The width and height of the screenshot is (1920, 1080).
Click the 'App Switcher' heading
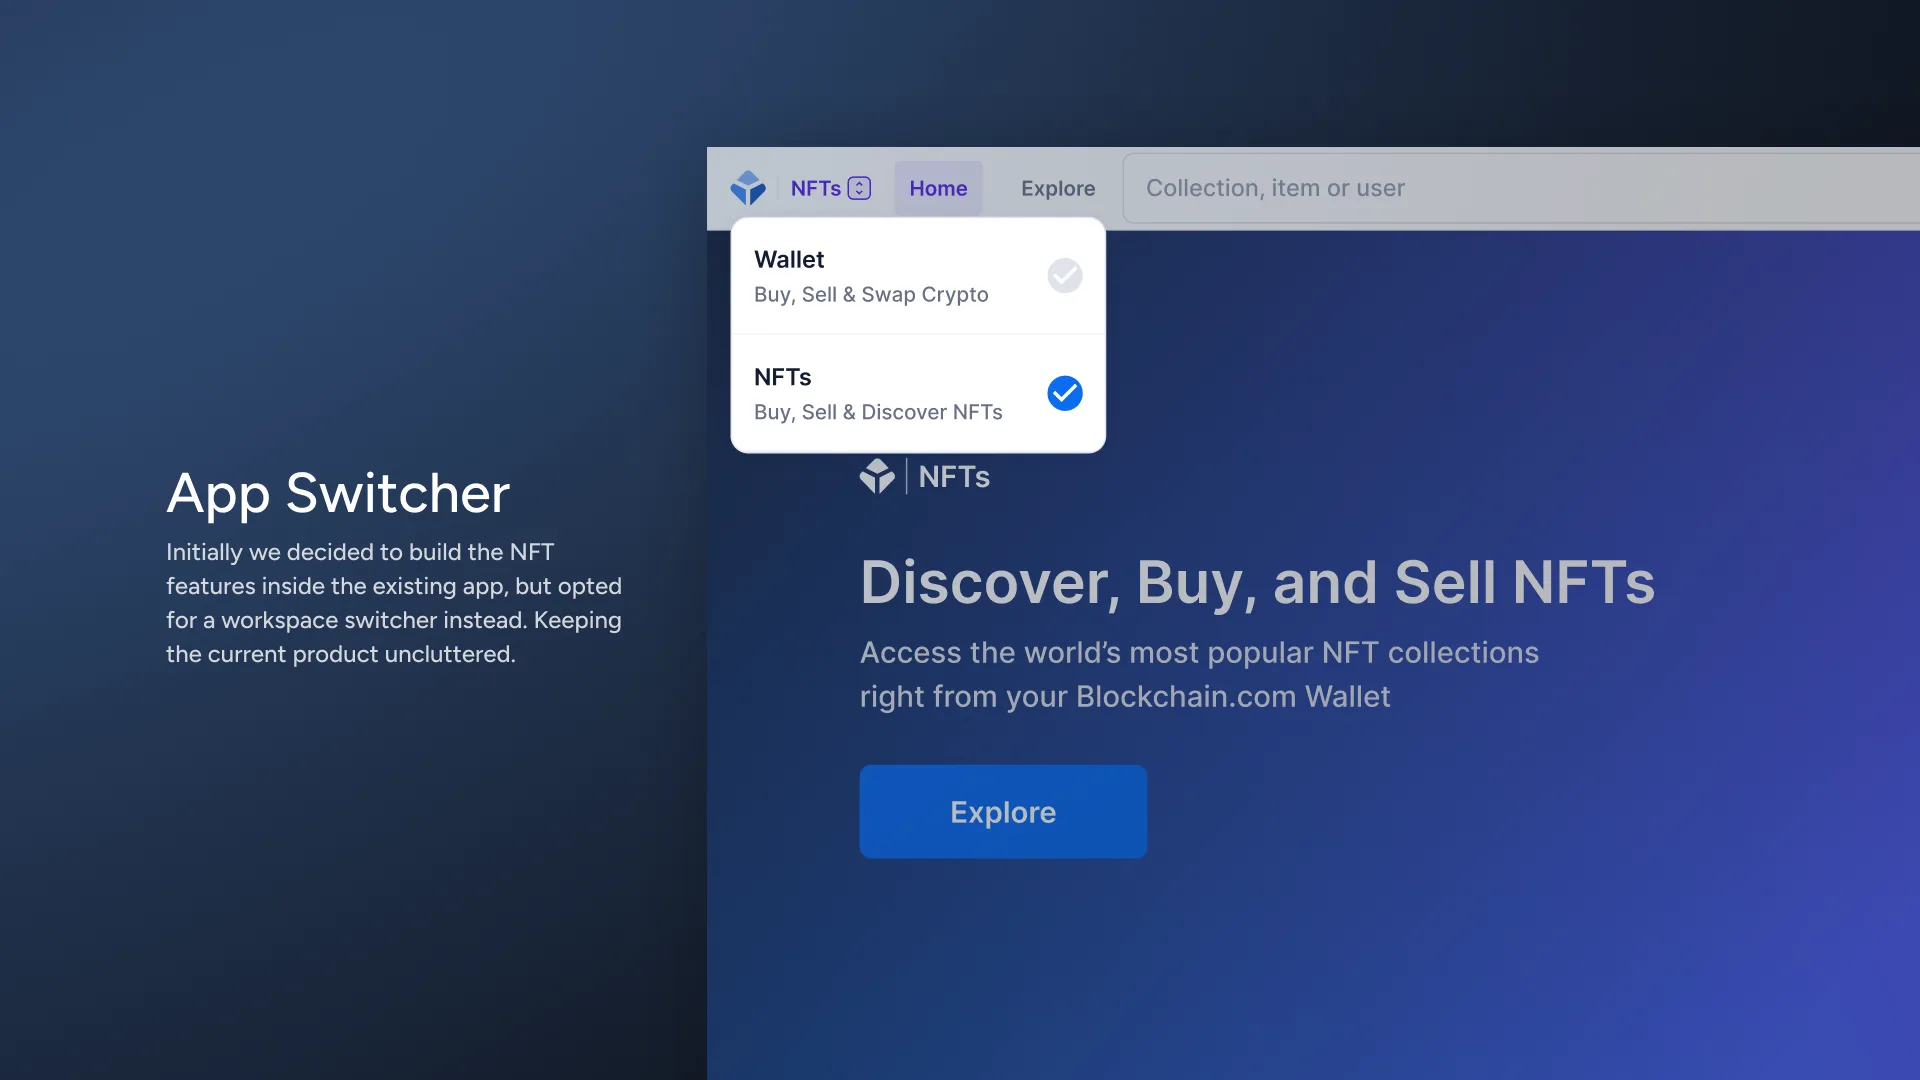click(338, 494)
